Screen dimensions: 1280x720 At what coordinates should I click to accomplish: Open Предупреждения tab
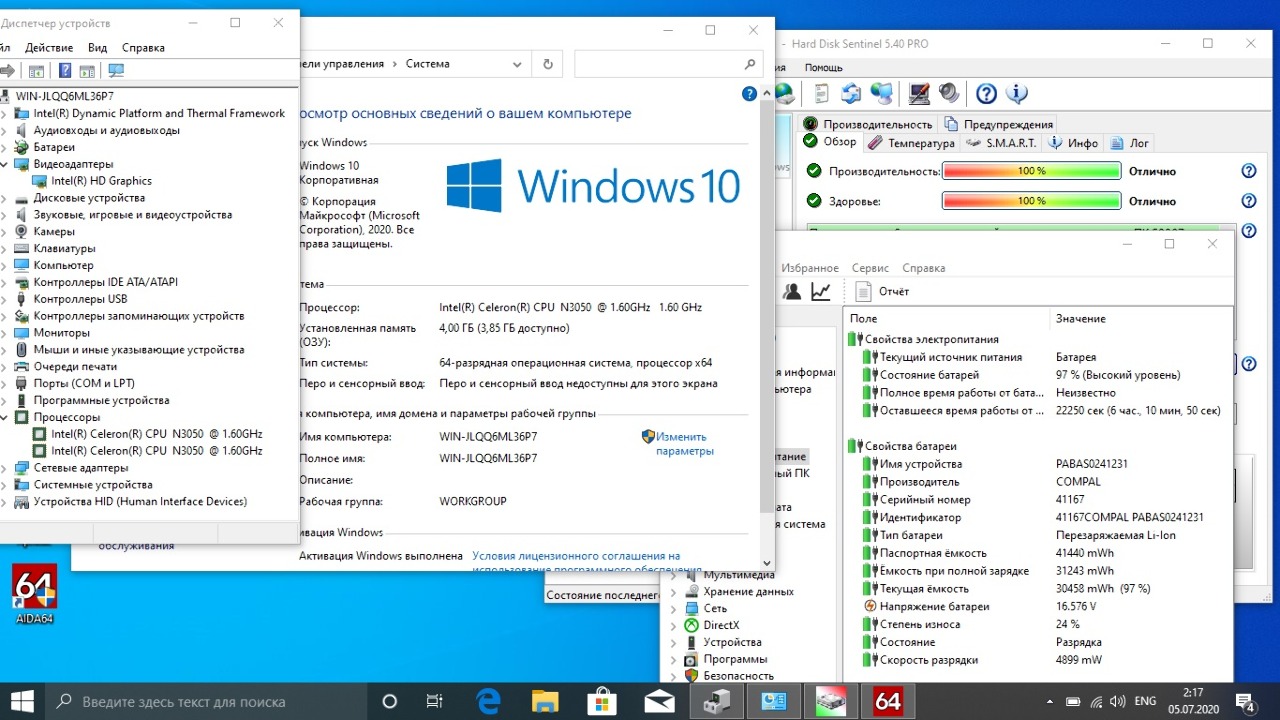[998, 124]
